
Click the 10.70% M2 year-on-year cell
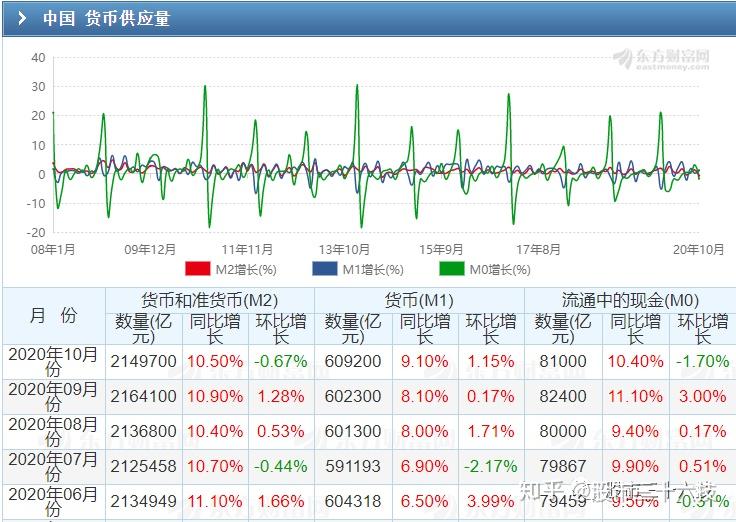pos(215,466)
